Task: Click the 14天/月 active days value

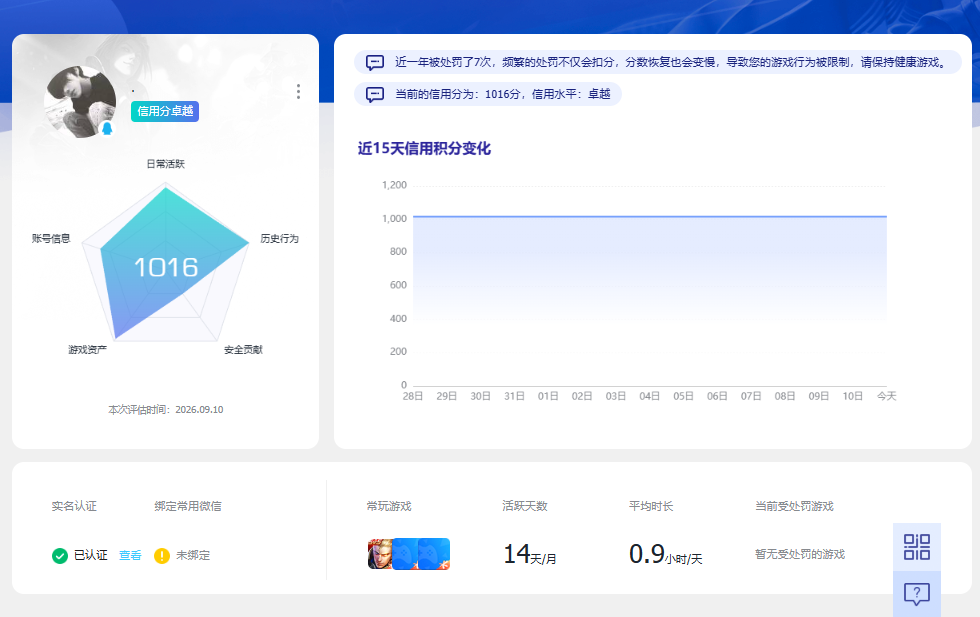Action: [x=529, y=554]
